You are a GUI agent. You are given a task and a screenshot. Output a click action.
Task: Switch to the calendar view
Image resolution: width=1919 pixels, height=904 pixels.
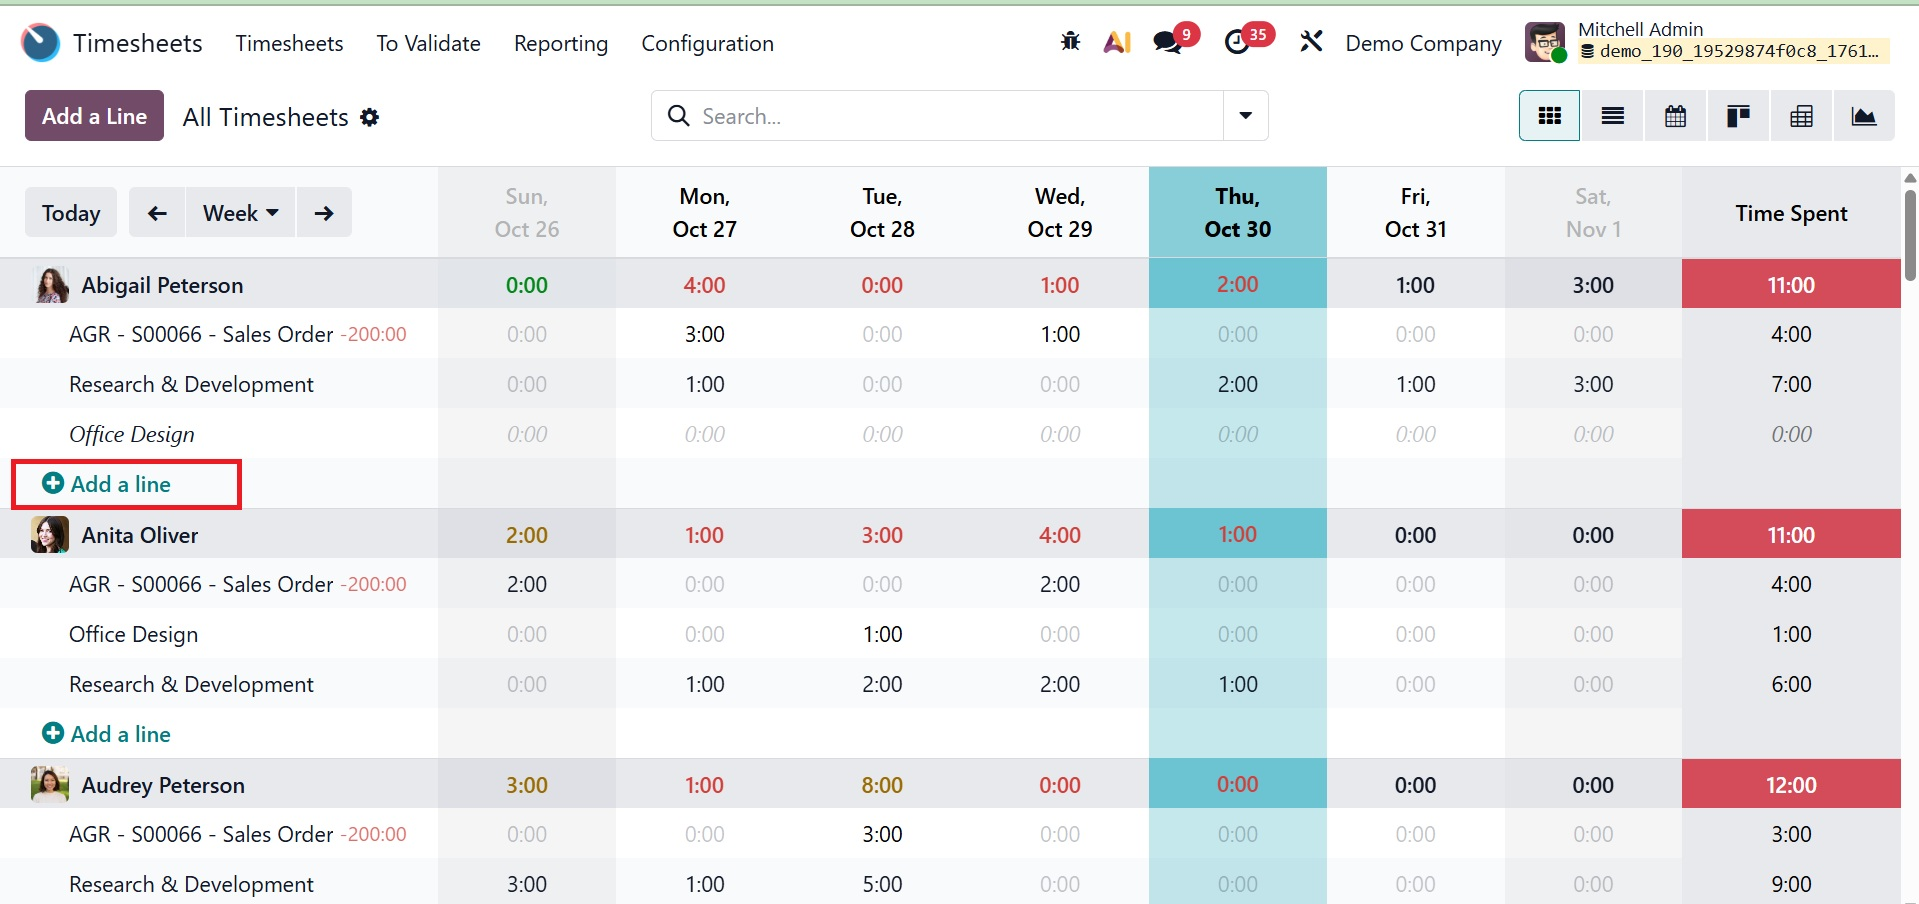coord(1675,116)
